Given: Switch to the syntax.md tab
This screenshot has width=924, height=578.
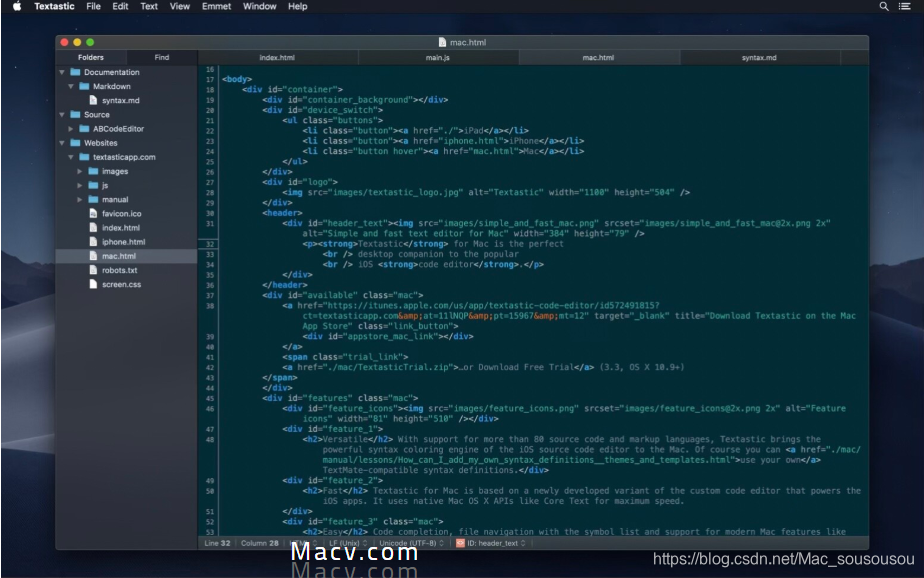Looking at the screenshot, I should [759, 58].
